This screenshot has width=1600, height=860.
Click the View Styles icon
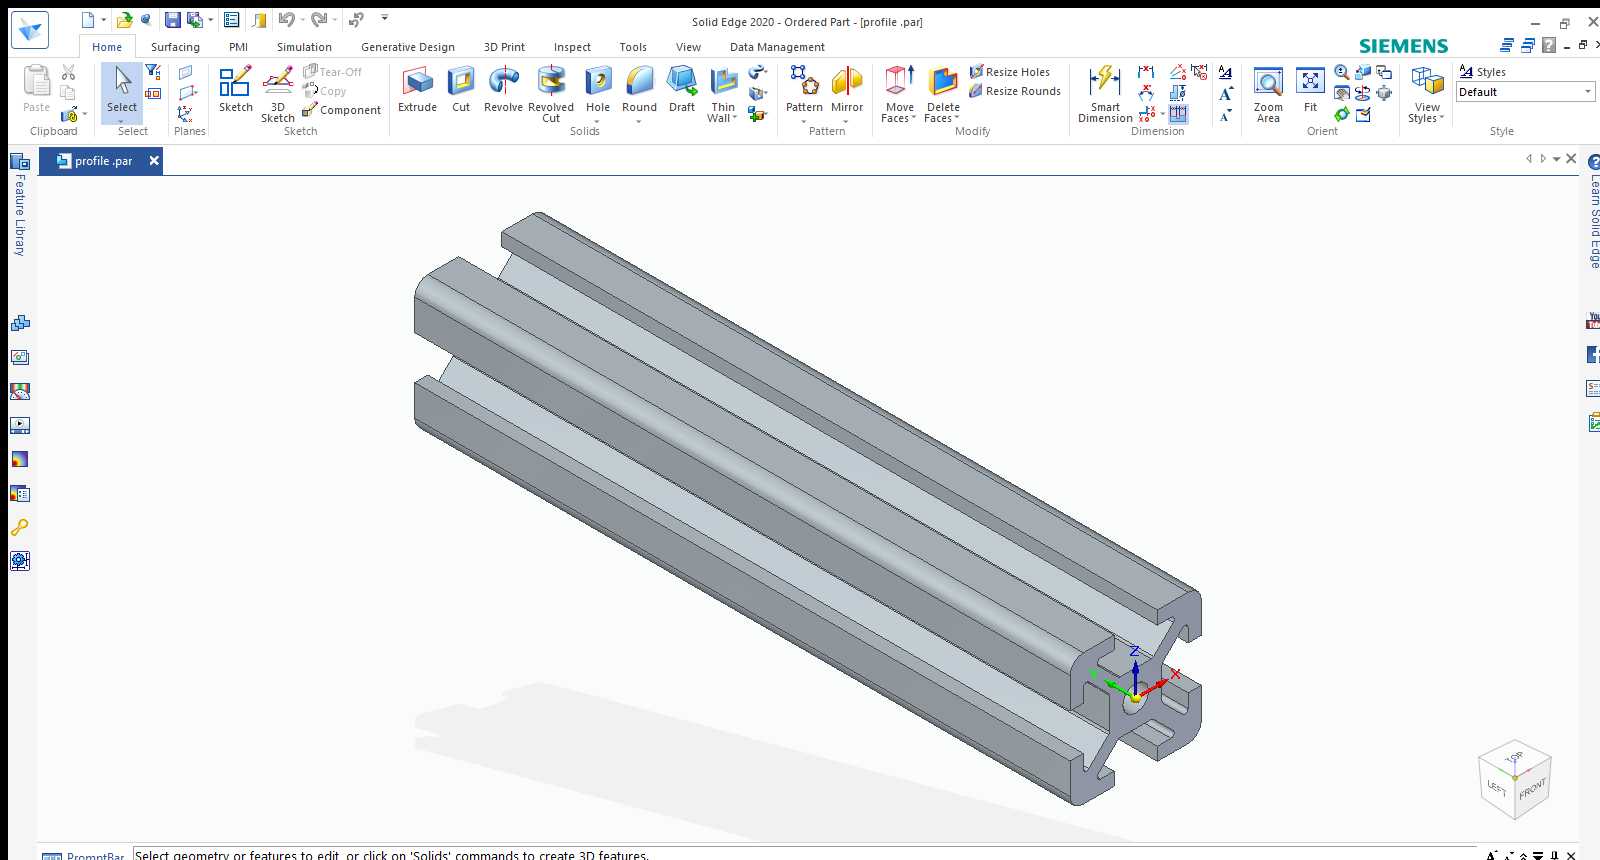pyautogui.click(x=1427, y=82)
